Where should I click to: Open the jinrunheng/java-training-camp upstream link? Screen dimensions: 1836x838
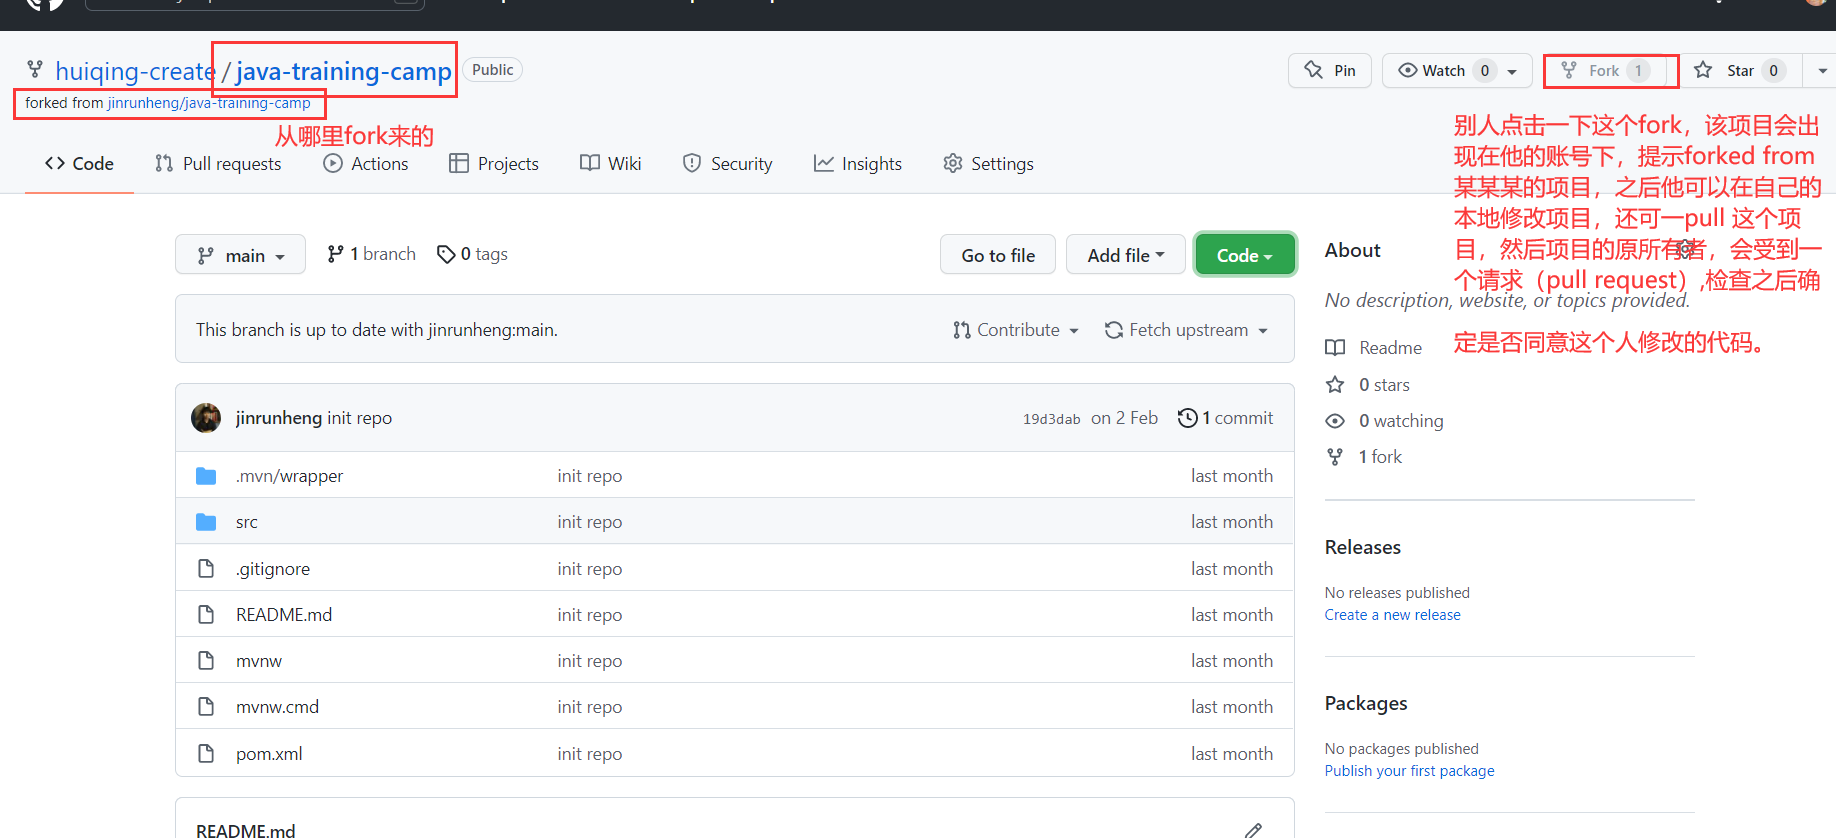pos(209,103)
